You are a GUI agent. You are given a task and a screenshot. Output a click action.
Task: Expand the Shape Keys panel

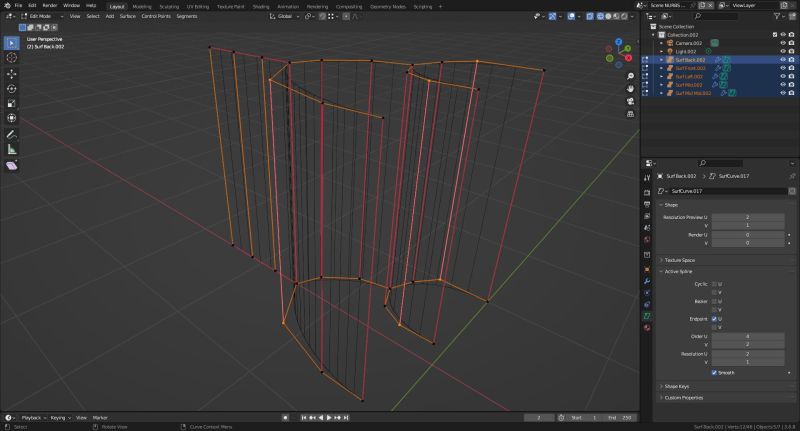click(677, 387)
